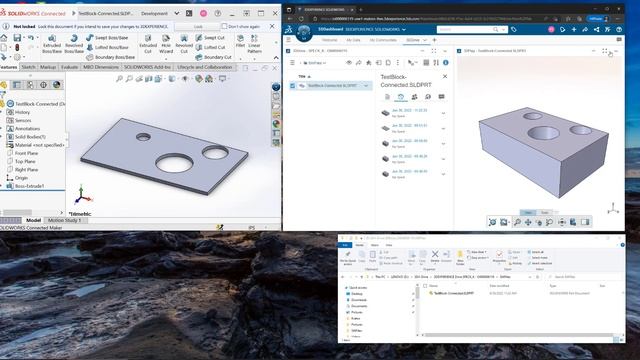
Task: Switch to the Markup tab
Action: pyautogui.click(x=48, y=67)
